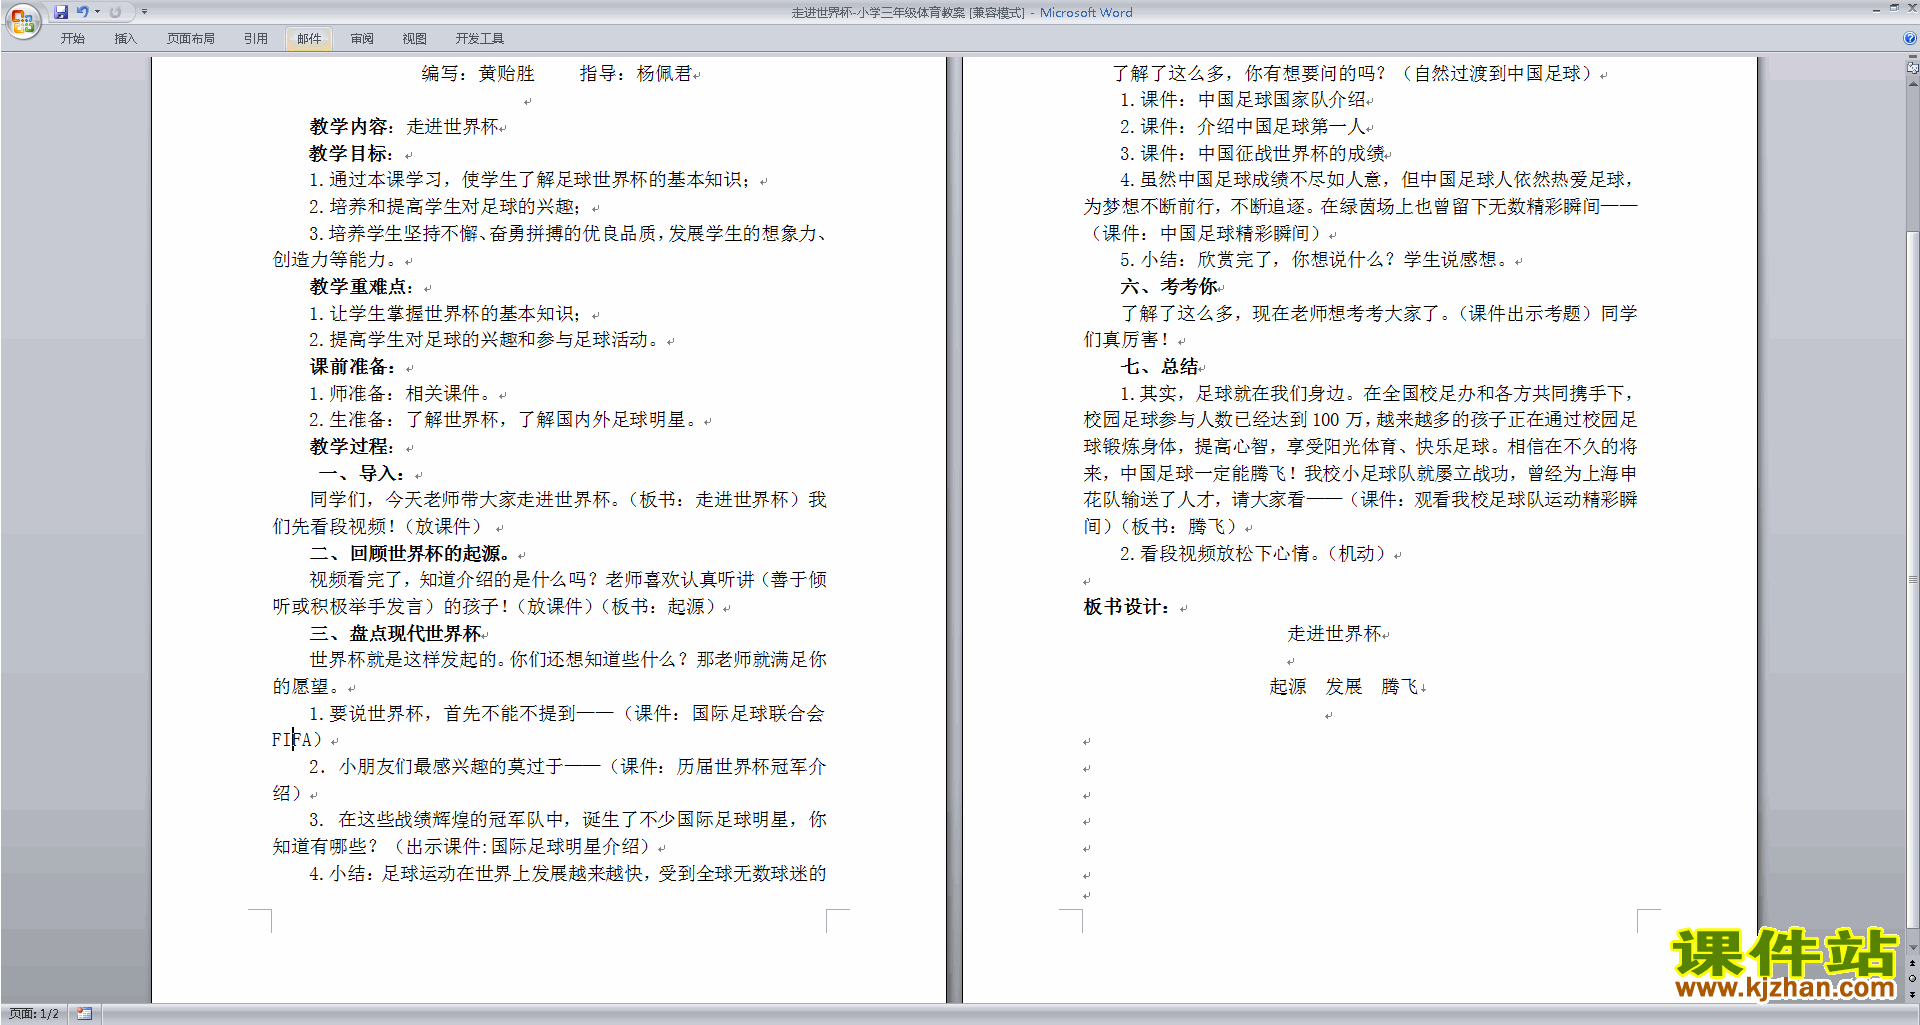This screenshot has width=1920, height=1025.
Task: Click the split-window handle above the ruler button
Action: point(1913,57)
